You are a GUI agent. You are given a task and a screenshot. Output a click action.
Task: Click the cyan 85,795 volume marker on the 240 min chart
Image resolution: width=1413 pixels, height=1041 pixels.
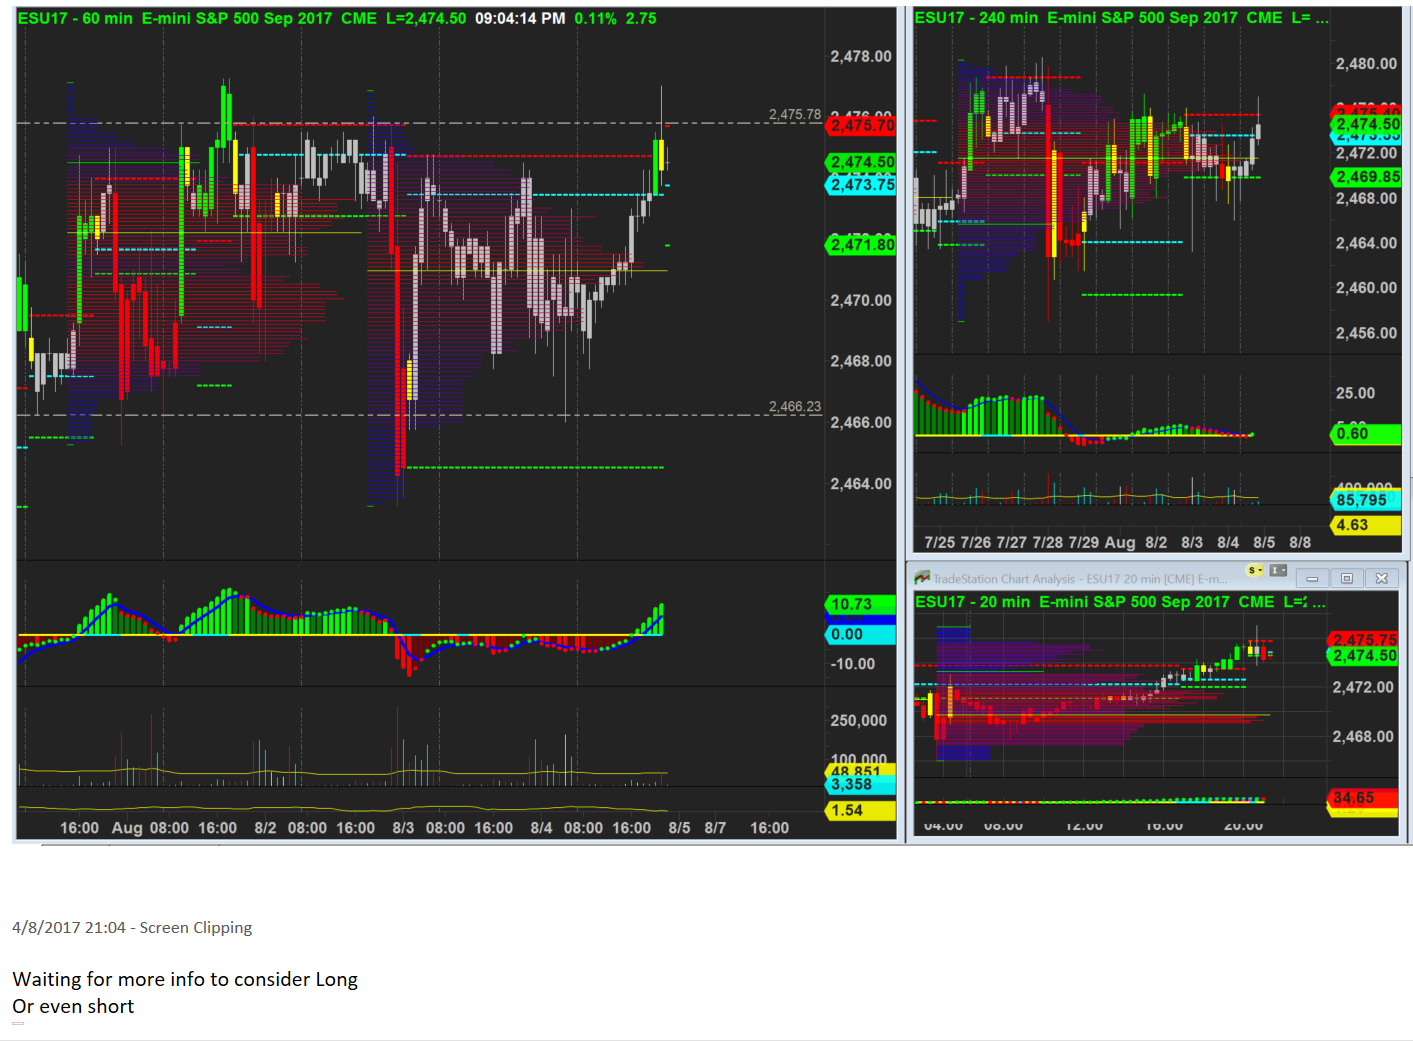pyautogui.click(x=1367, y=500)
